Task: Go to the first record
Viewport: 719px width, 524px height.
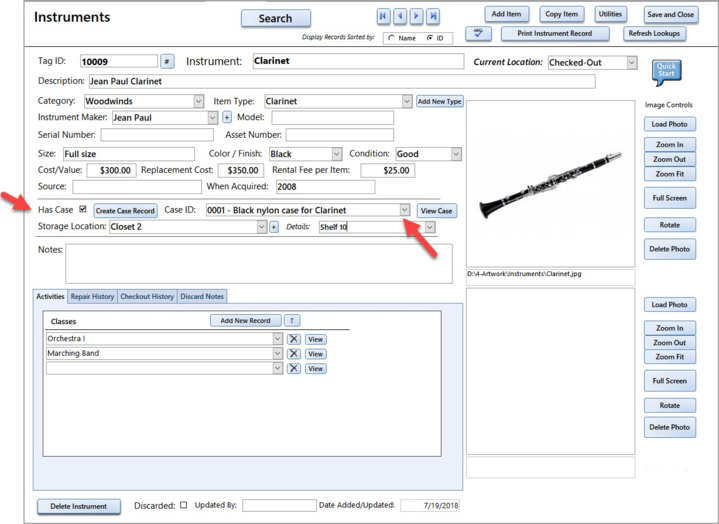Action: click(x=383, y=17)
